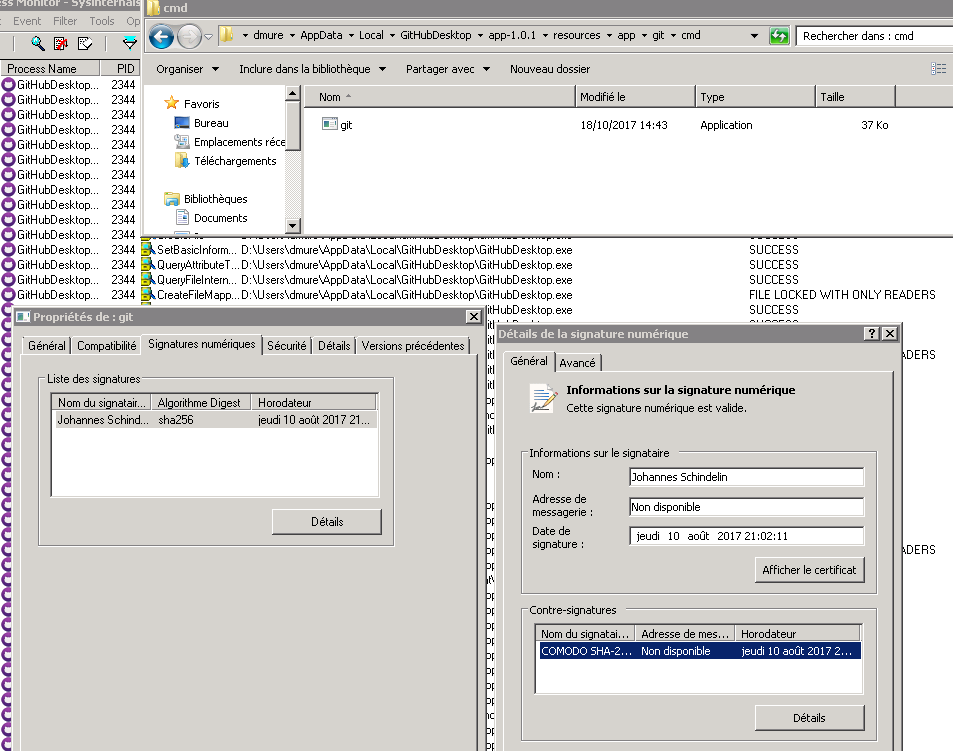Image resolution: width=953 pixels, height=751 pixels.
Task: Change the view mode icon at top right
Action: point(938,68)
